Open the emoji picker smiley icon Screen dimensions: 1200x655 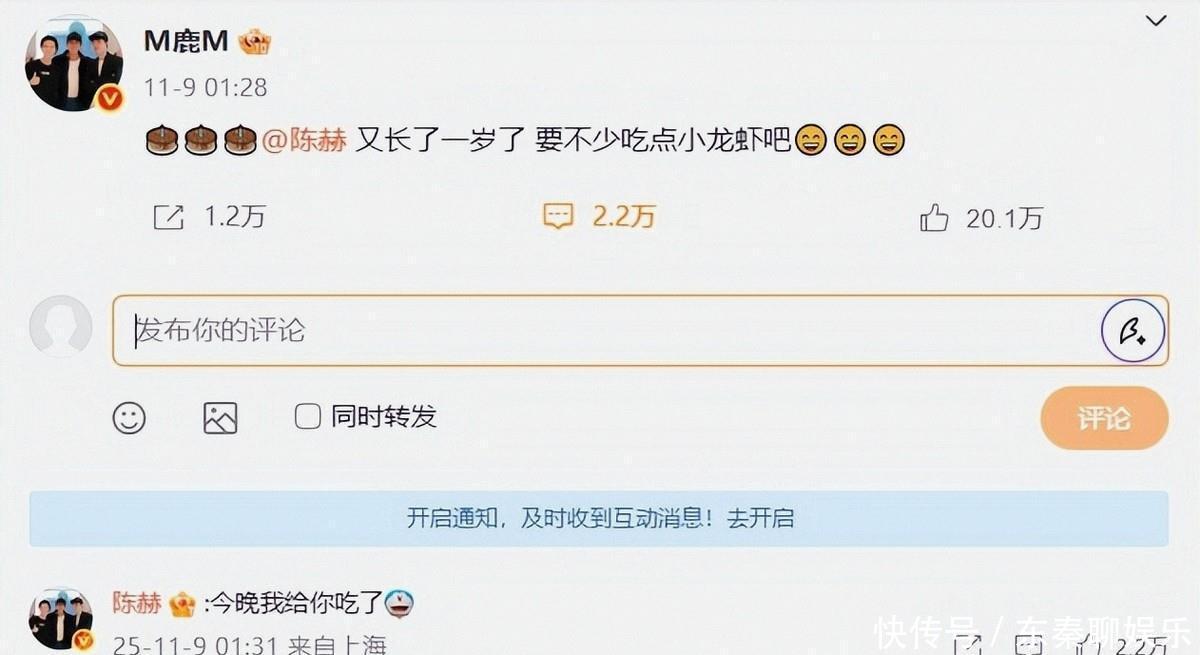click(x=129, y=417)
